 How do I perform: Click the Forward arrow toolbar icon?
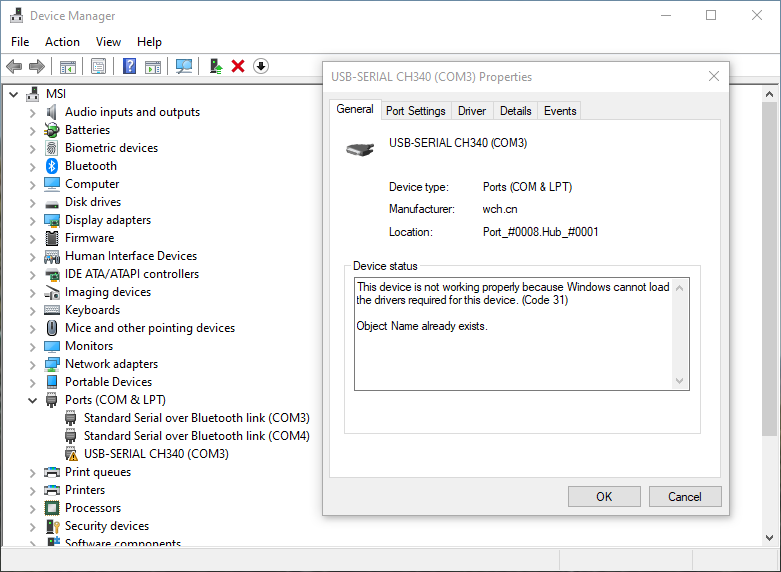(x=37, y=66)
